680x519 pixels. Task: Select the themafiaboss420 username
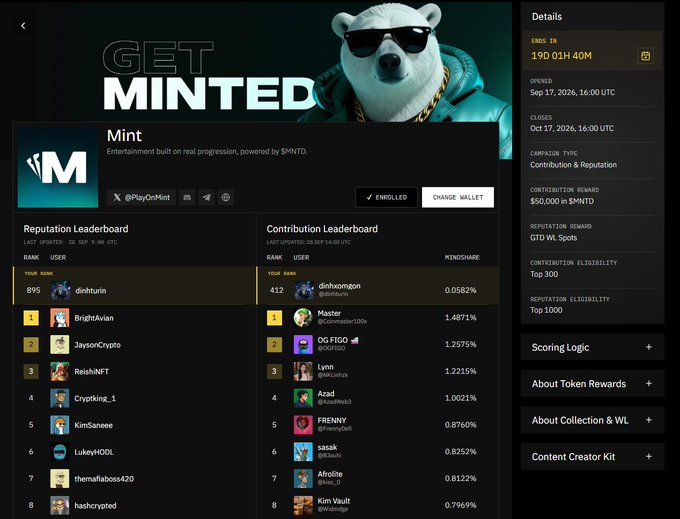104,479
